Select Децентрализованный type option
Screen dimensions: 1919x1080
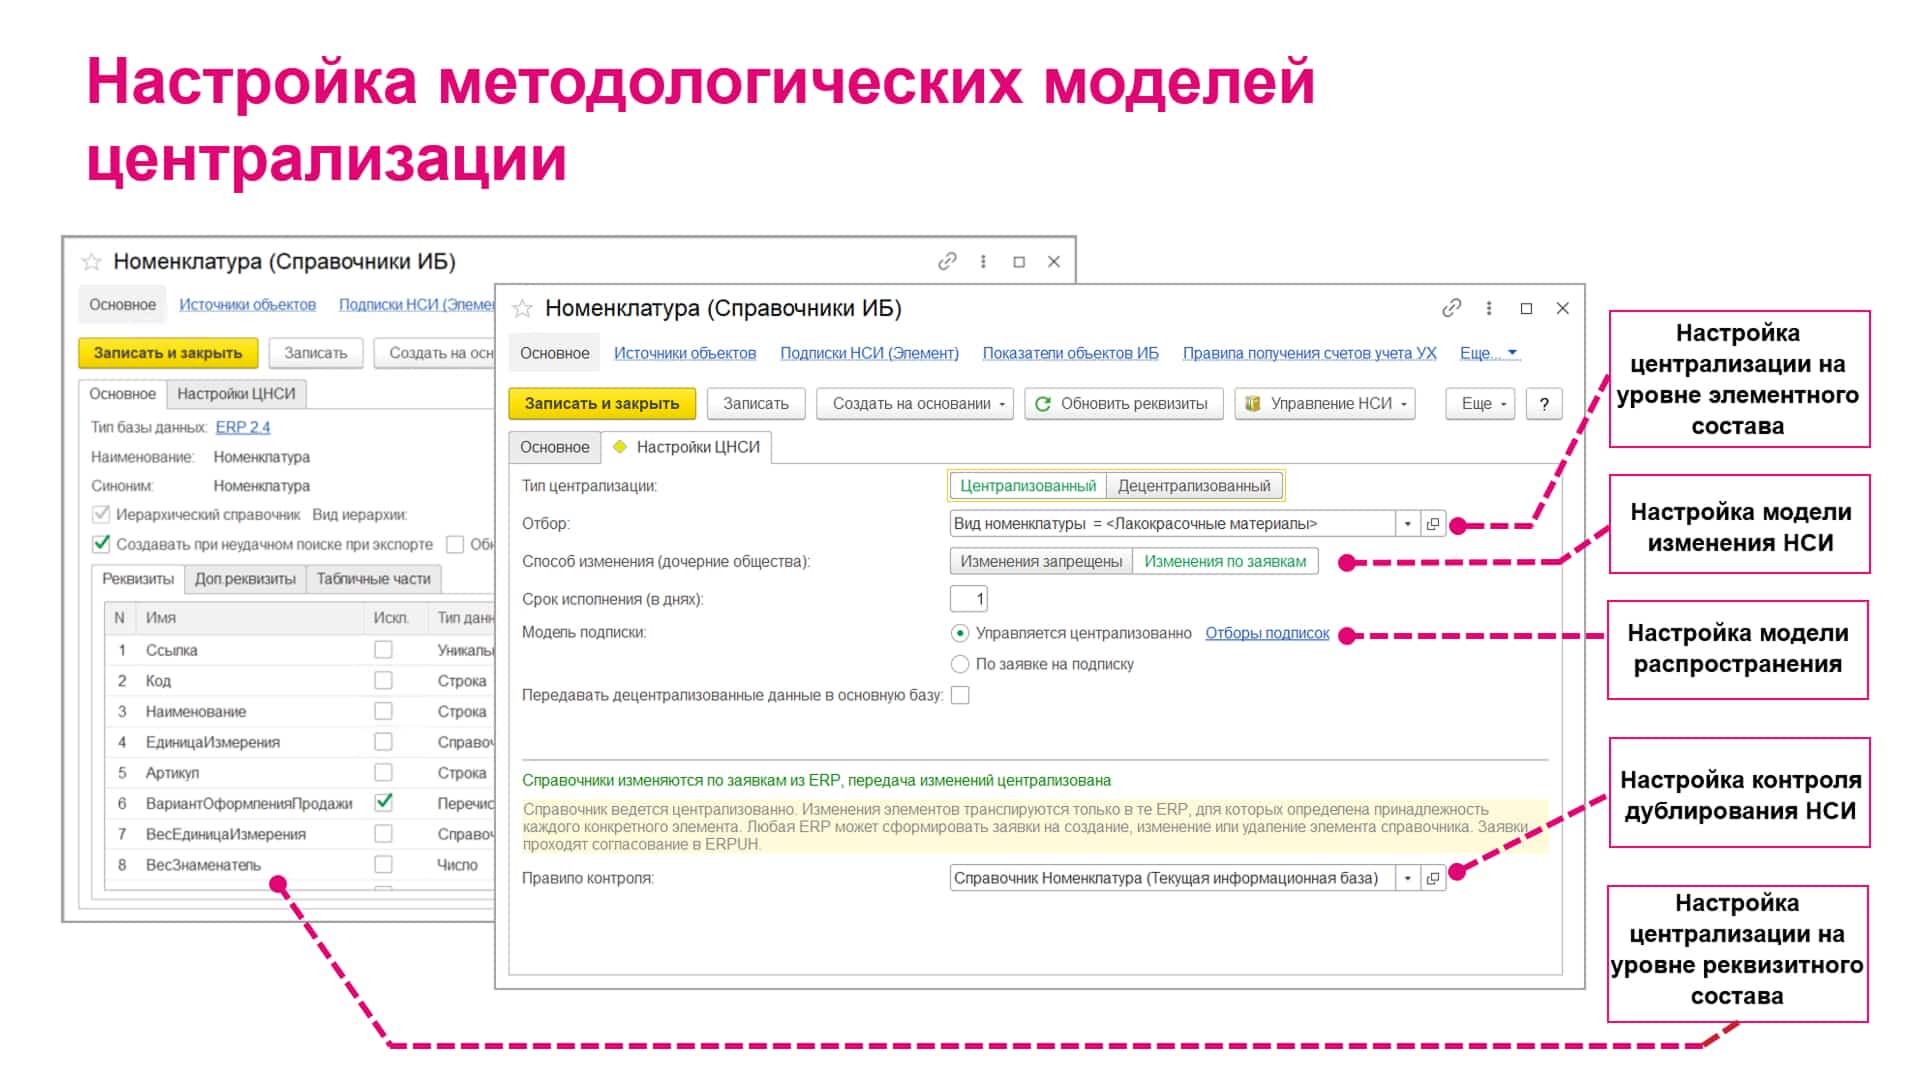1194,486
